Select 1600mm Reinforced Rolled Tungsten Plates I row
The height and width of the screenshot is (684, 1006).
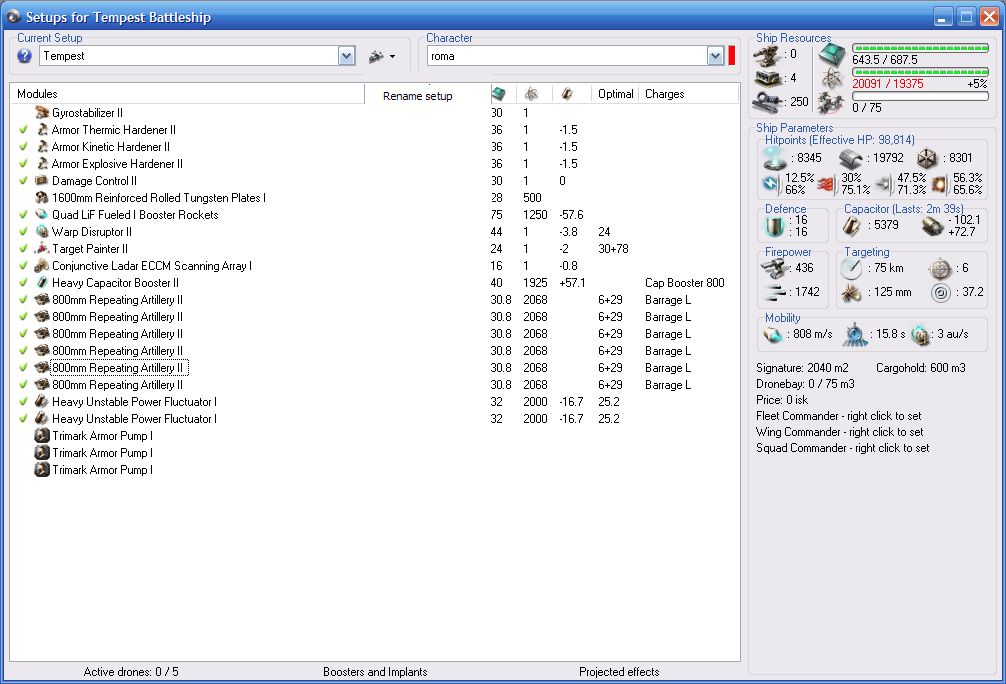tap(375, 198)
